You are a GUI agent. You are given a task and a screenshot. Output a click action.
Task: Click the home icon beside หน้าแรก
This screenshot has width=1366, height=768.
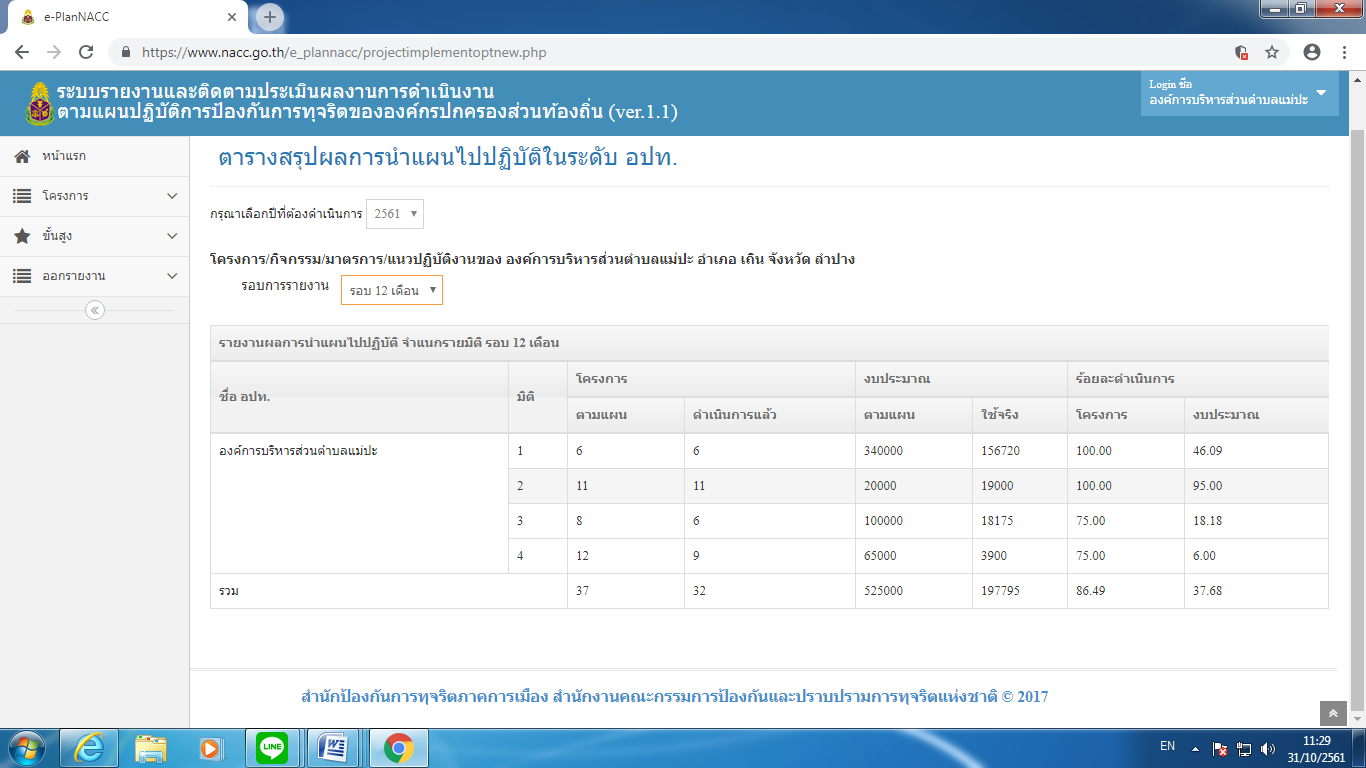(22, 157)
